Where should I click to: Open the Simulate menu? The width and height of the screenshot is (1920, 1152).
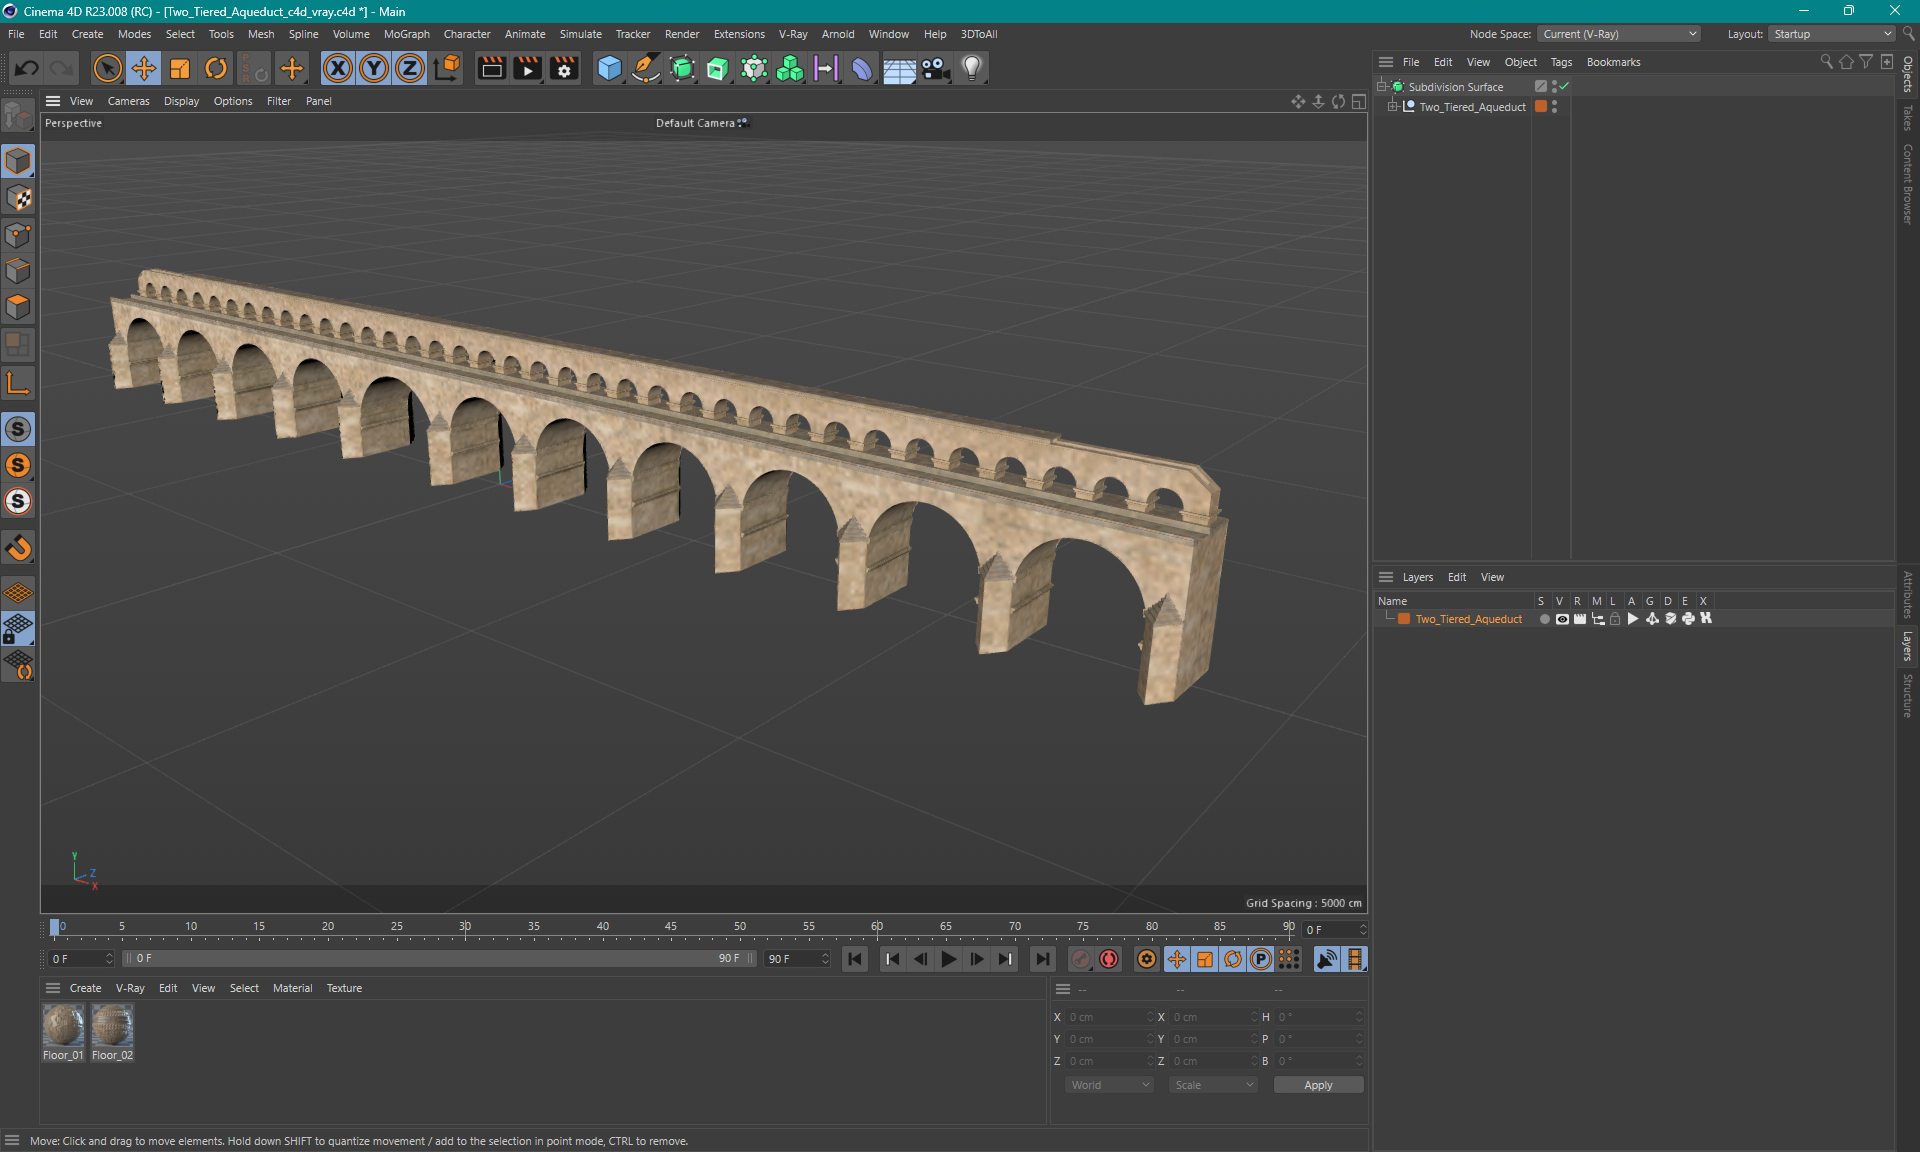580,34
